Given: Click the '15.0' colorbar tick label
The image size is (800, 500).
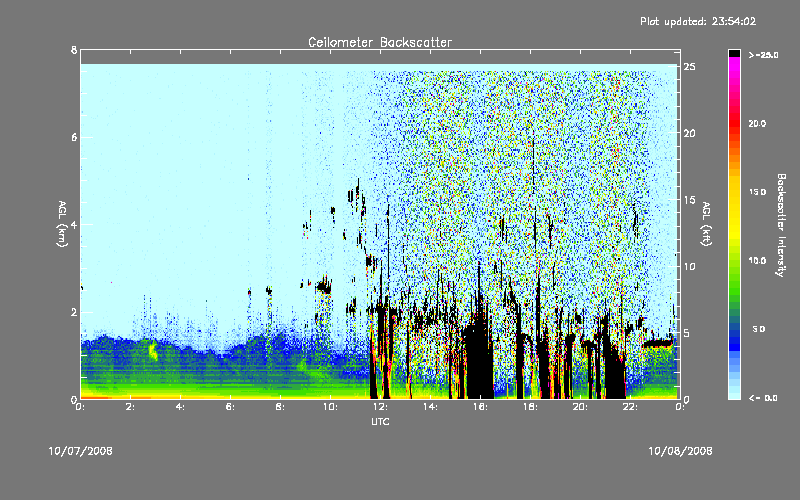Looking at the screenshot, I should coord(757,192).
